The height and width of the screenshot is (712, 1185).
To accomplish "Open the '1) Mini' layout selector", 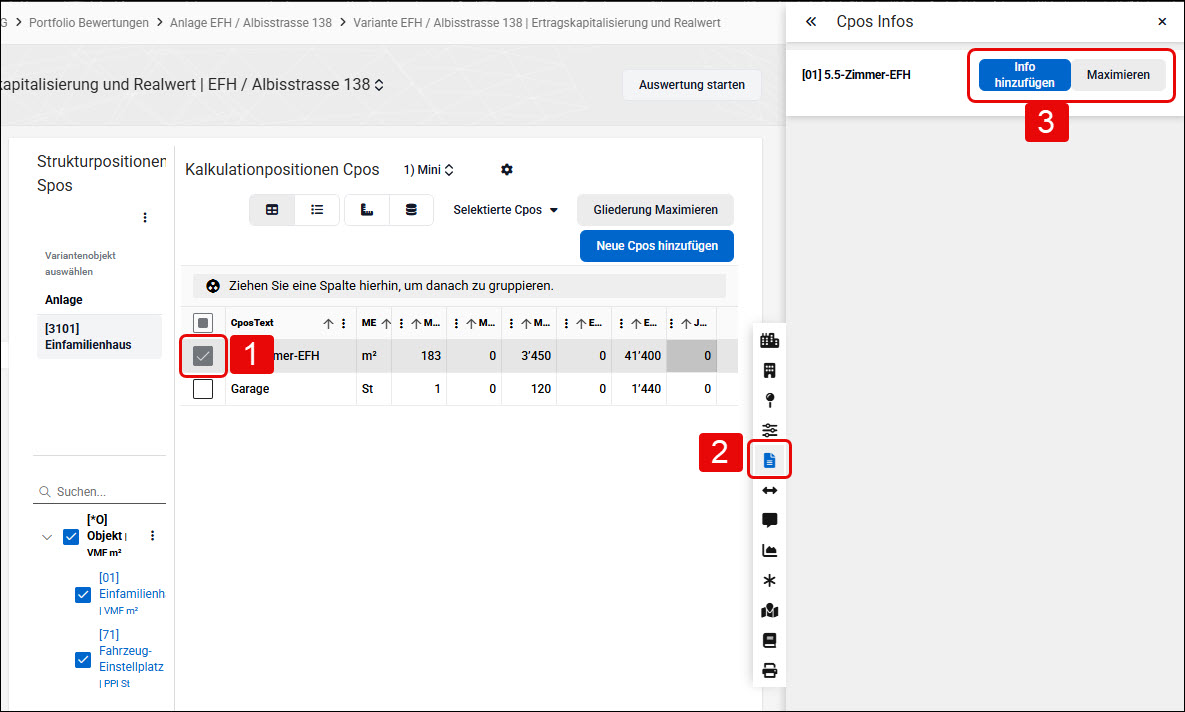I will (429, 170).
